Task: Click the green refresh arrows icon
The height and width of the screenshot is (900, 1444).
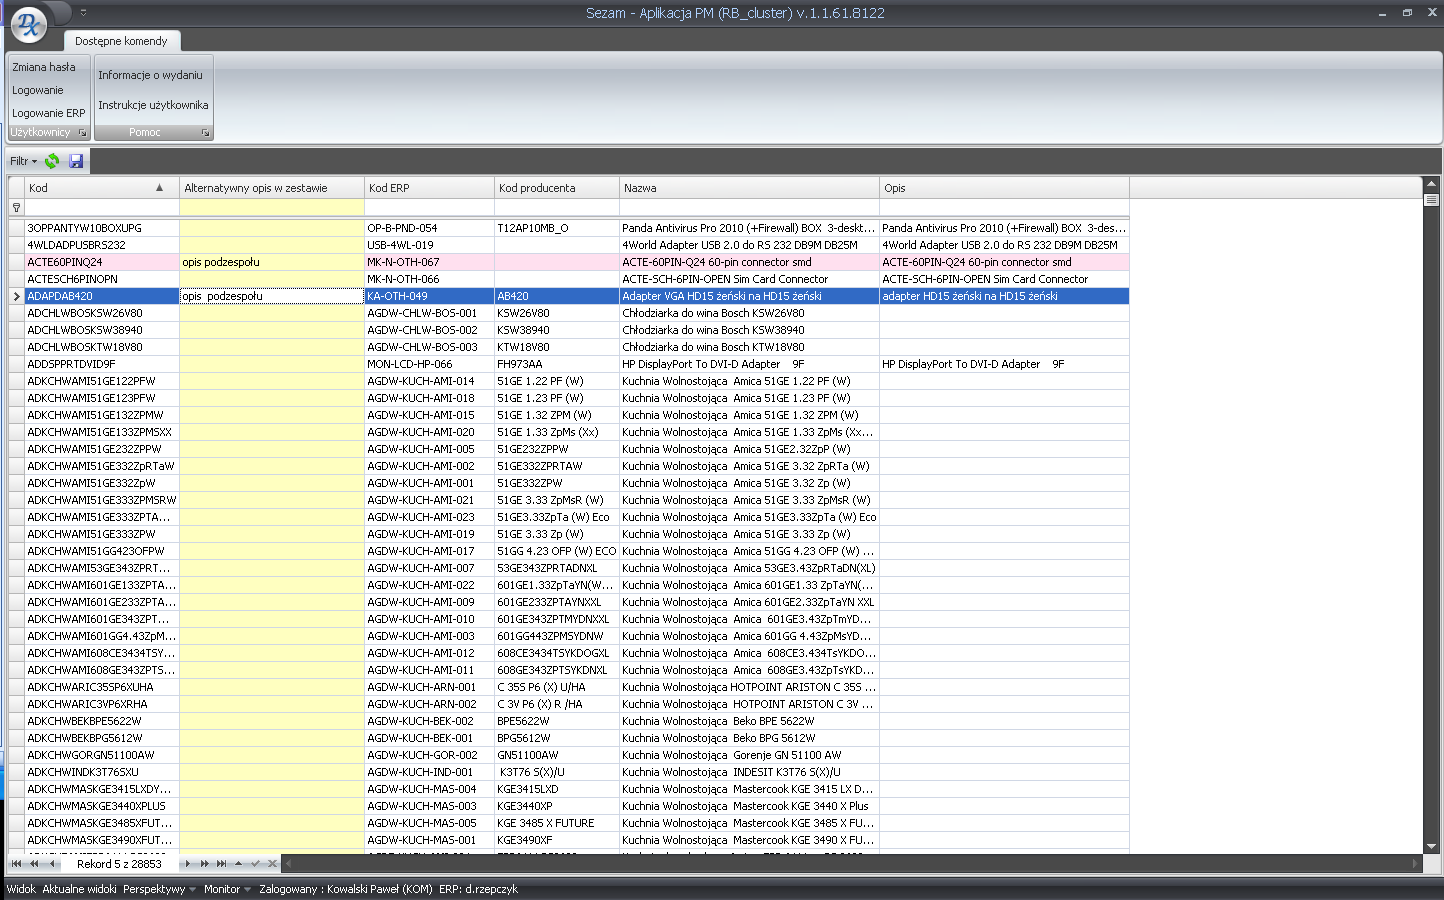Action: point(52,161)
